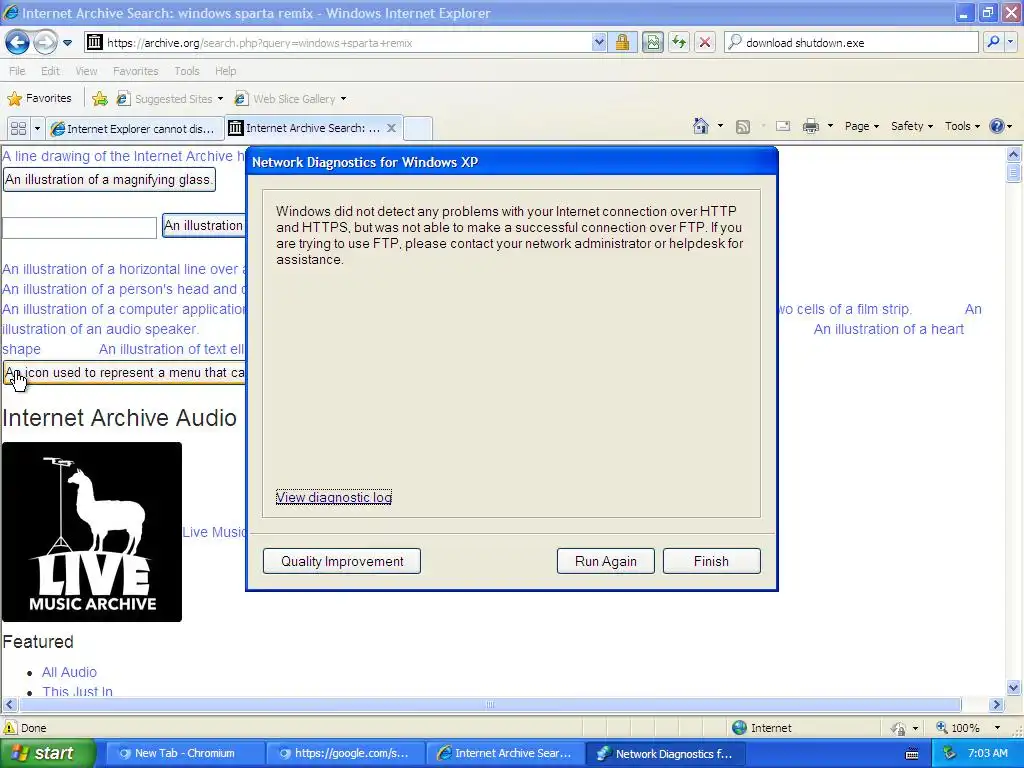Open the Favorites star button
This screenshot has width=1024, height=768.
[x=39, y=99]
